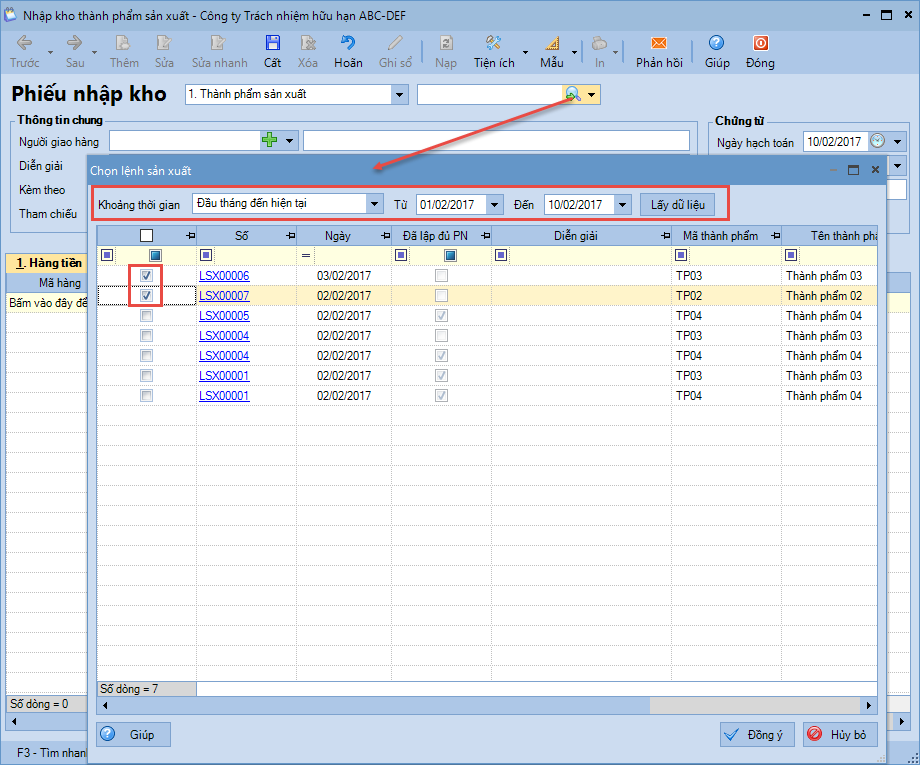Image resolution: width=920 pixels, height=765 pixels.
Task: Uncheck the checkbox for row LSX00006
Action: (147, 276)
